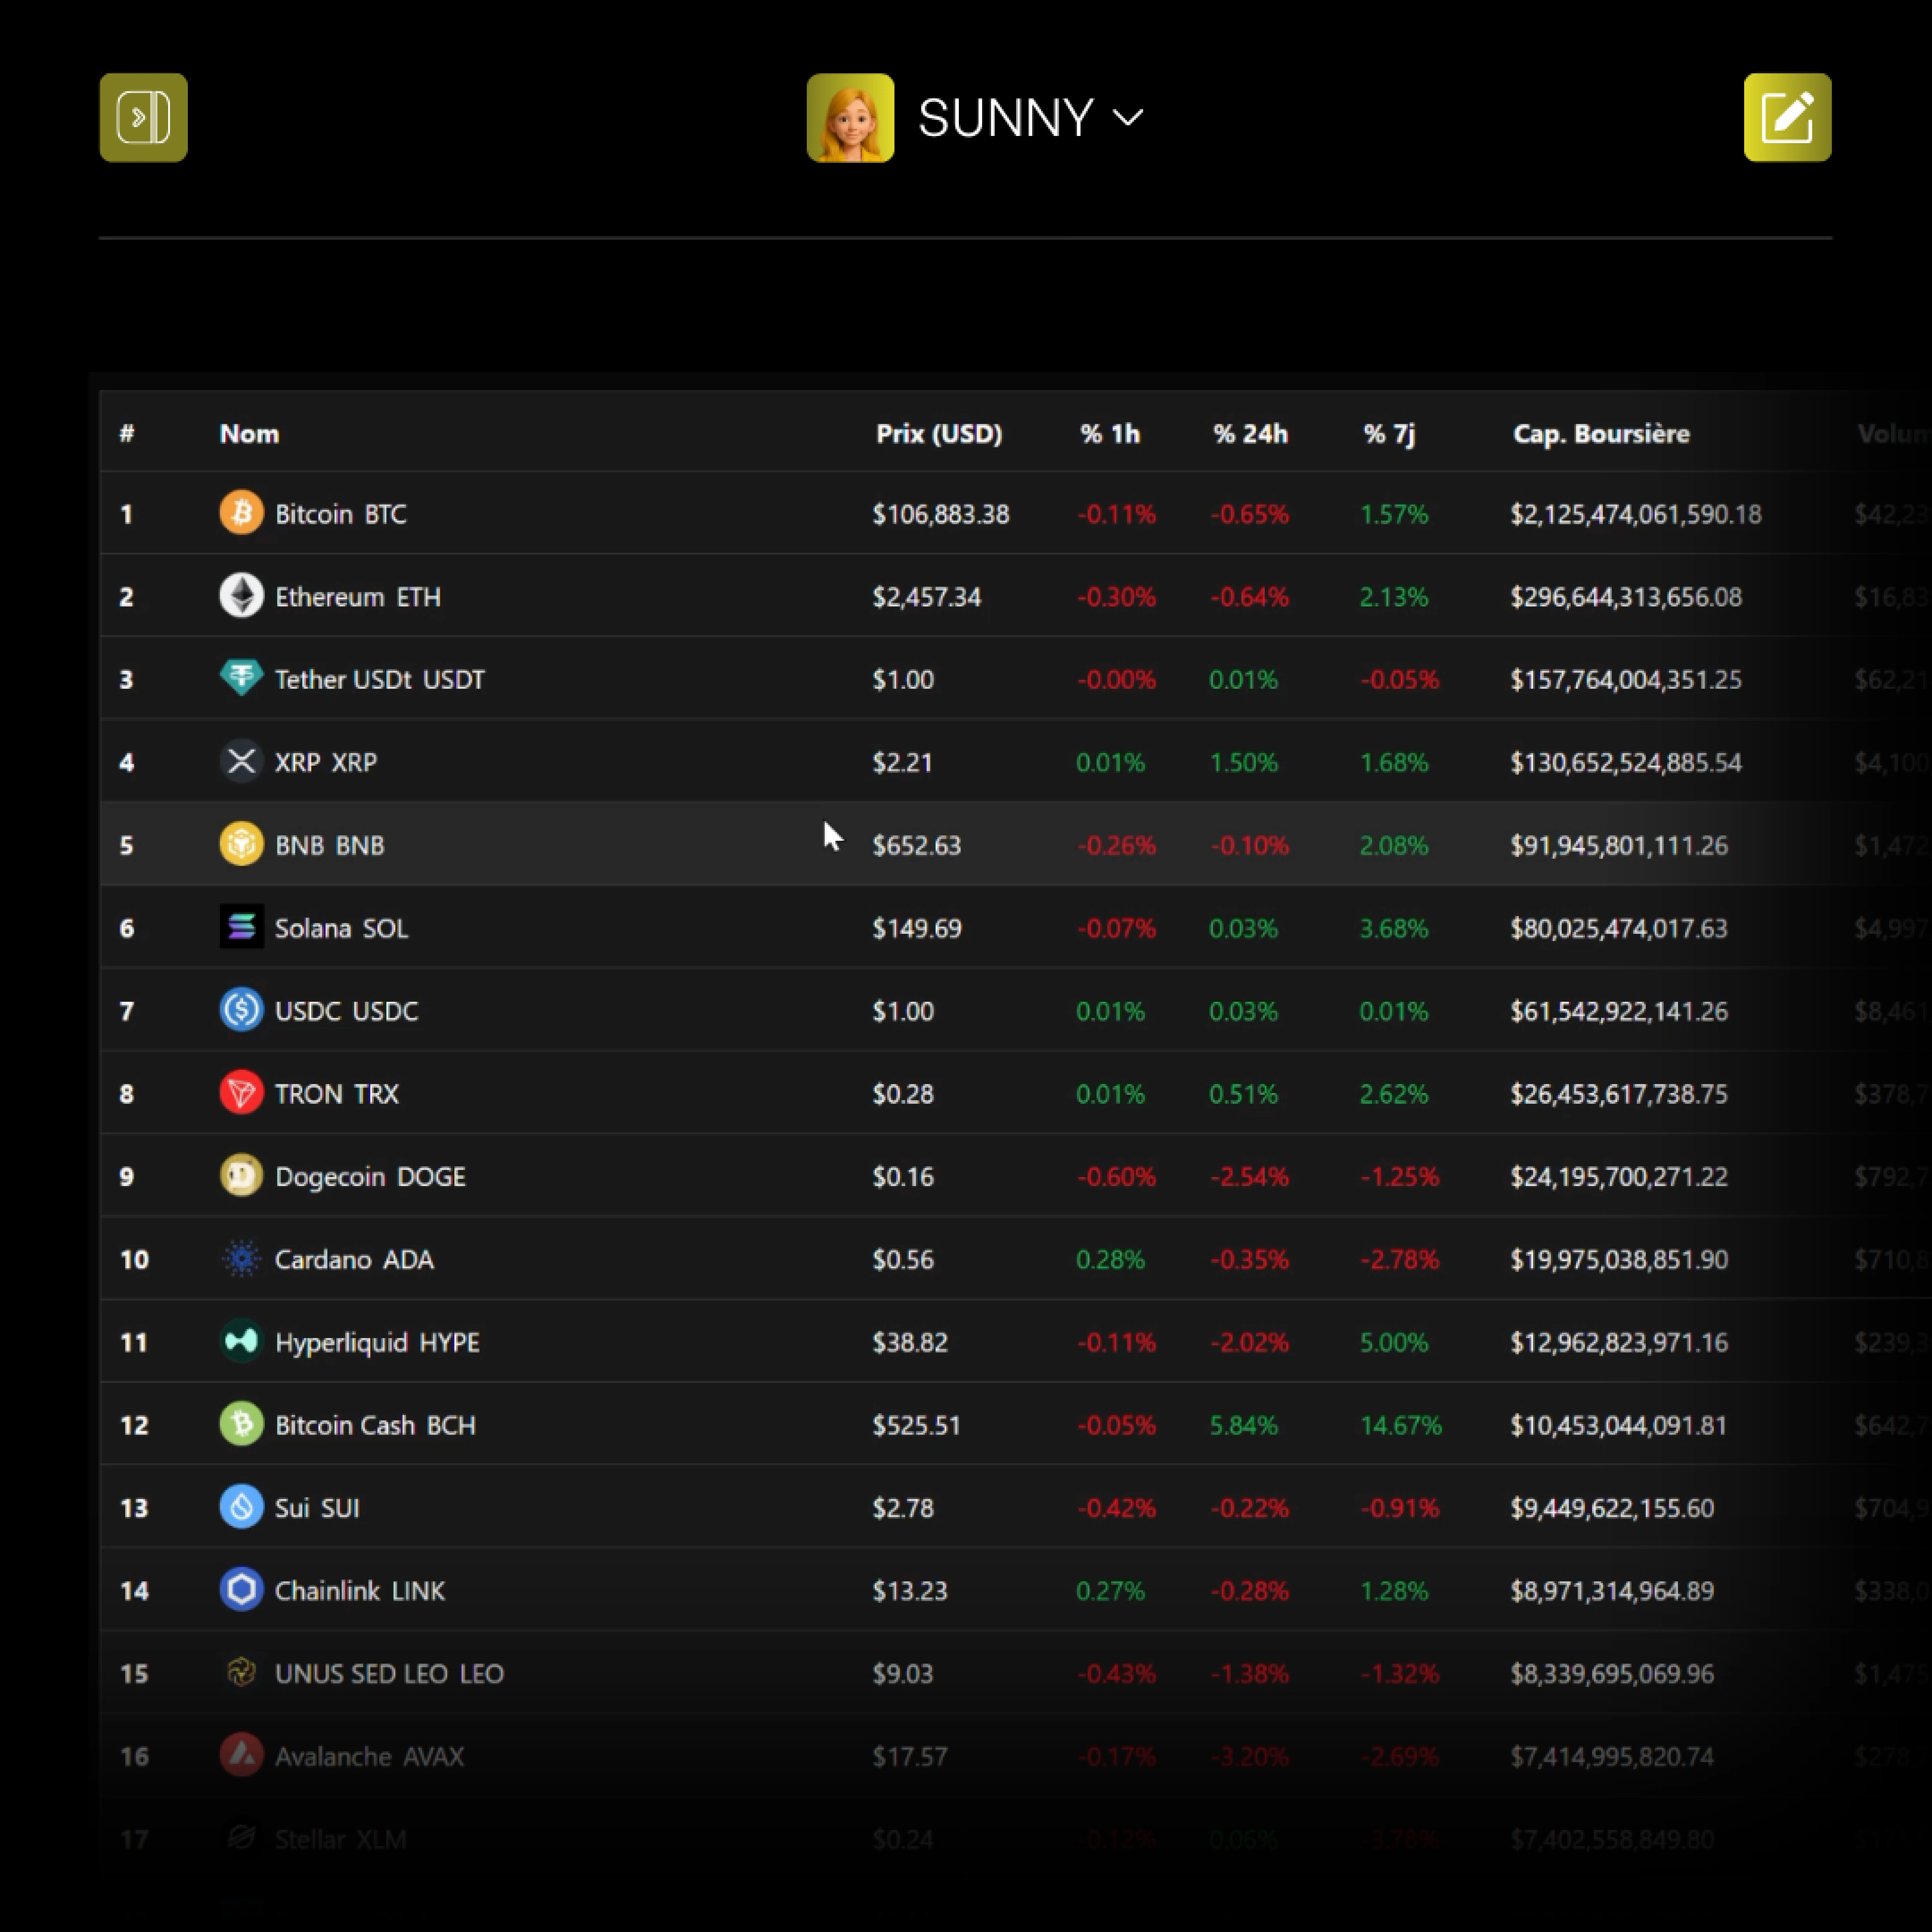The width and height of the screenshot is (1932, 1932).
Task: Select the Cardano ADA name text
Action: 355,1259
